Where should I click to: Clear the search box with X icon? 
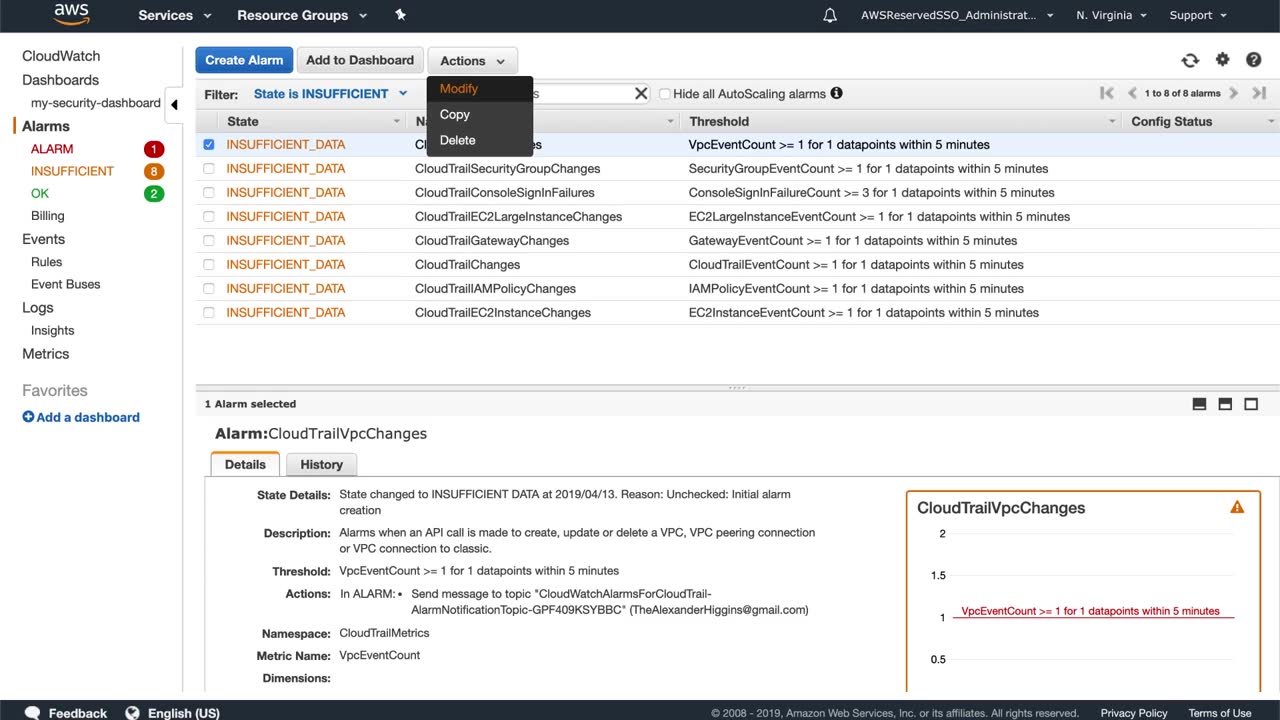[x=641, y=93]
